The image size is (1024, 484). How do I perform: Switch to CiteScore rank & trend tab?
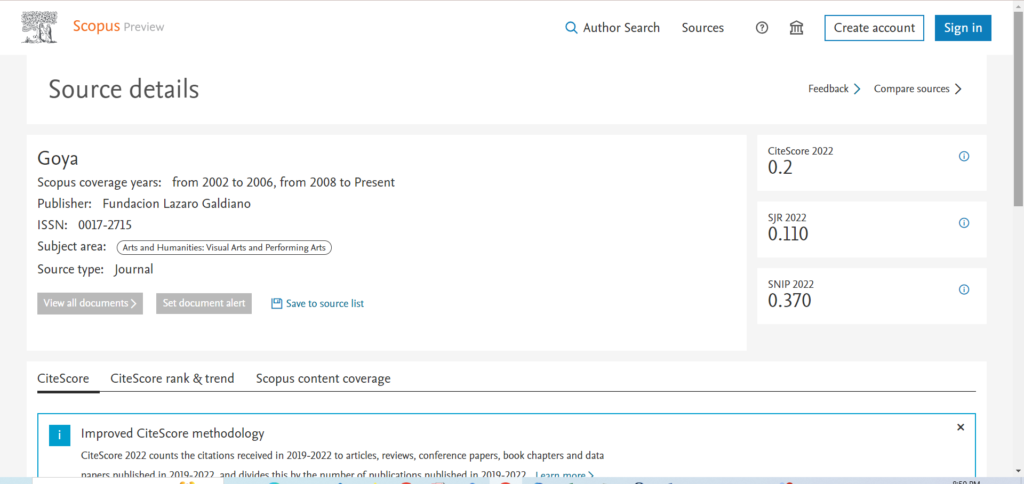[x=172, y=378]
